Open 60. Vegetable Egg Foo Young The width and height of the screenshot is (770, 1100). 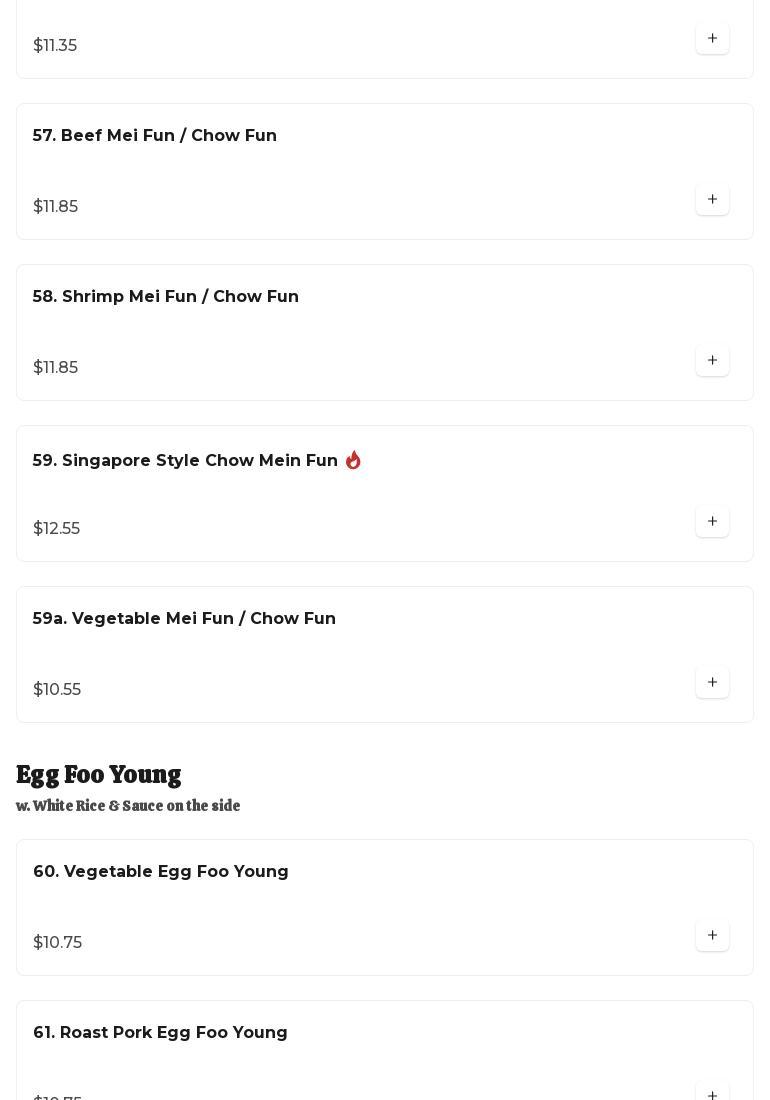click(x=161, y=872)
